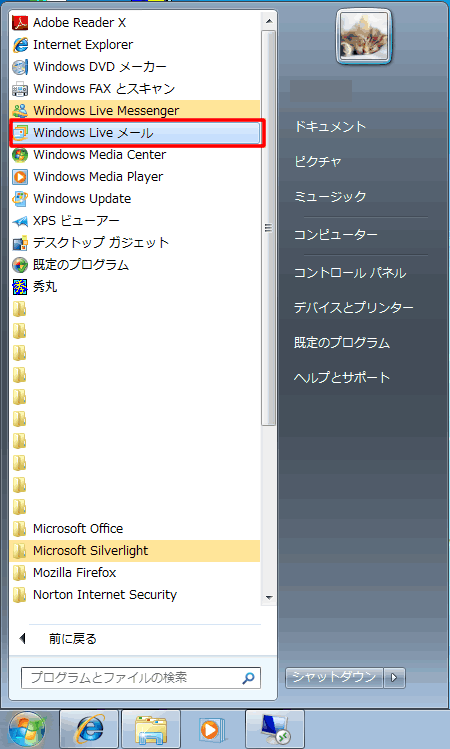
Task: Click the Windows Update icon
Action: pos(20,198)
